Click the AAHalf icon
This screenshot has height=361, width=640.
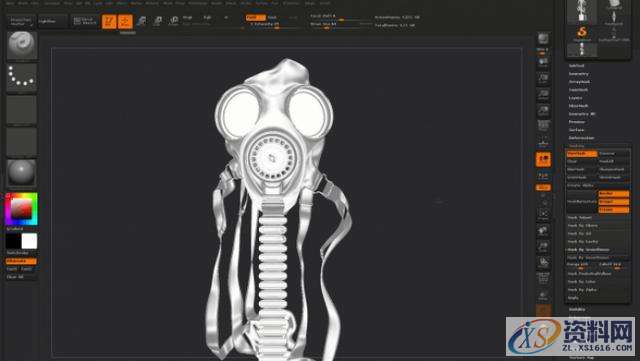543,110
